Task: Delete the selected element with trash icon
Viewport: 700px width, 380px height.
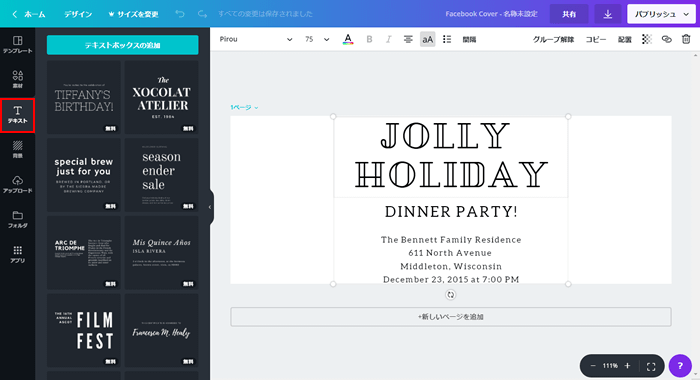Action: click(x=686, y=39)
